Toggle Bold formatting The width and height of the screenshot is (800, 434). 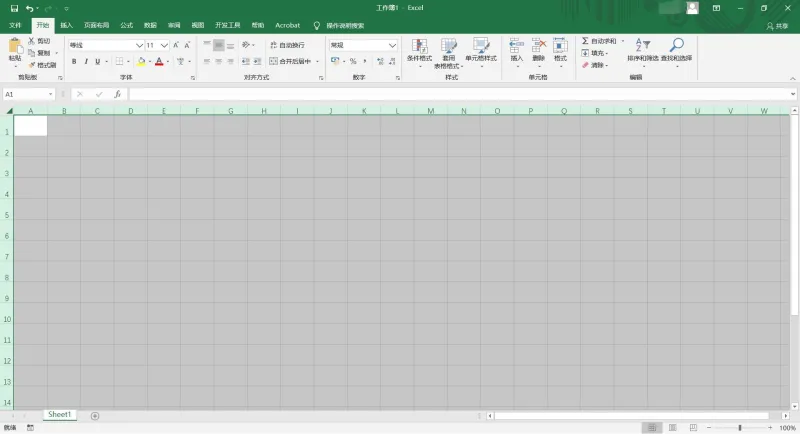(74, 61)
